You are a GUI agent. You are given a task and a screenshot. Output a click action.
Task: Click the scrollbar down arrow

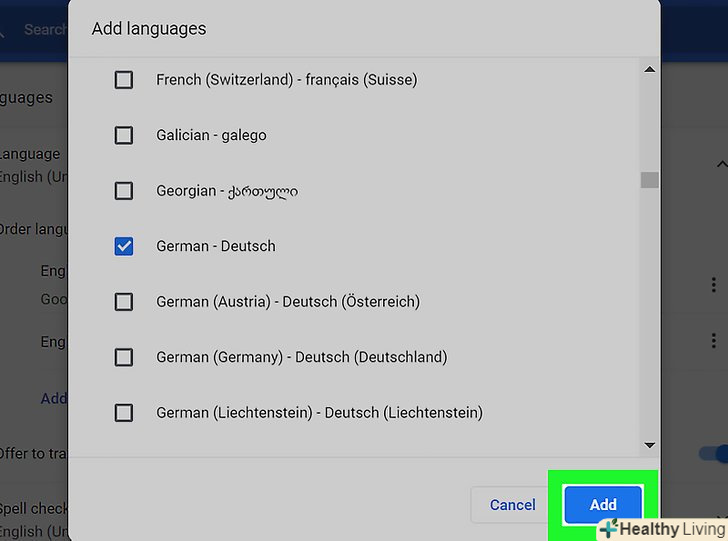coord(650,444)
